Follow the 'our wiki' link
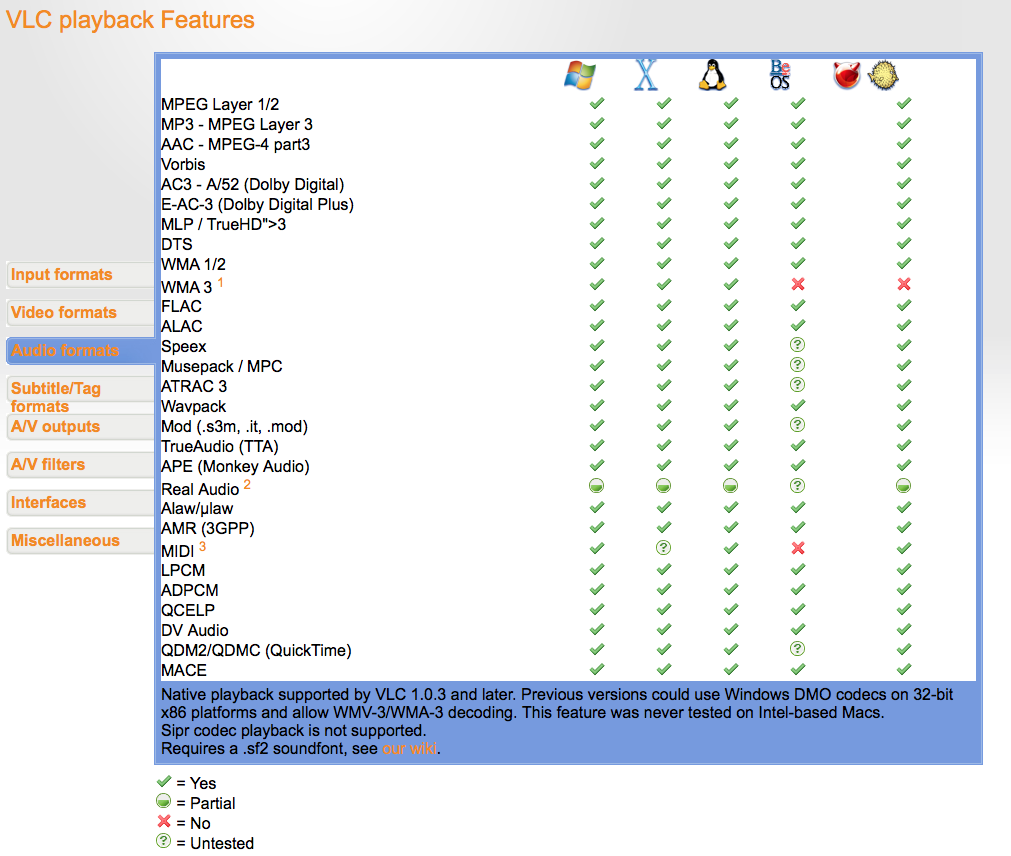 coord(409,749)
